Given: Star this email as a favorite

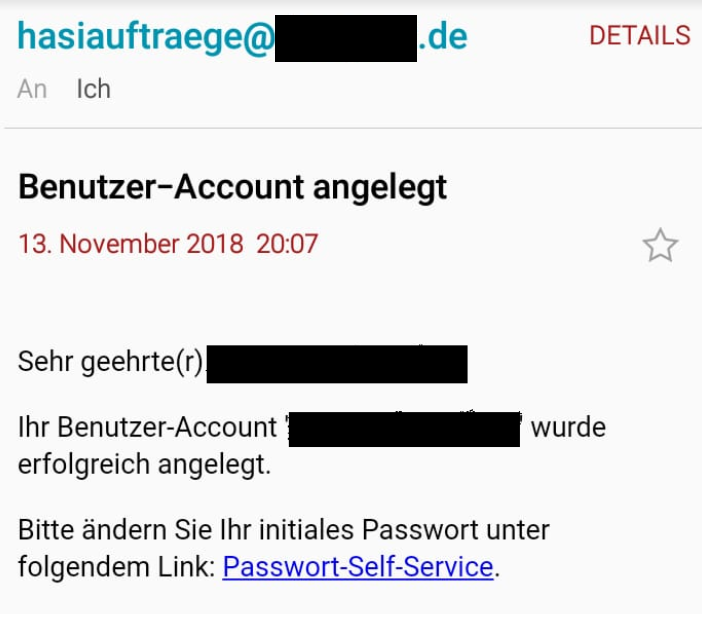Looking at the screenshot, I should coord(659,245).
